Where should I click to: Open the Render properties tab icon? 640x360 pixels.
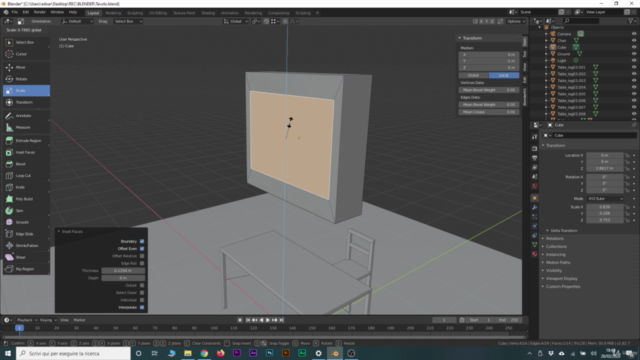tap(534, 149)
